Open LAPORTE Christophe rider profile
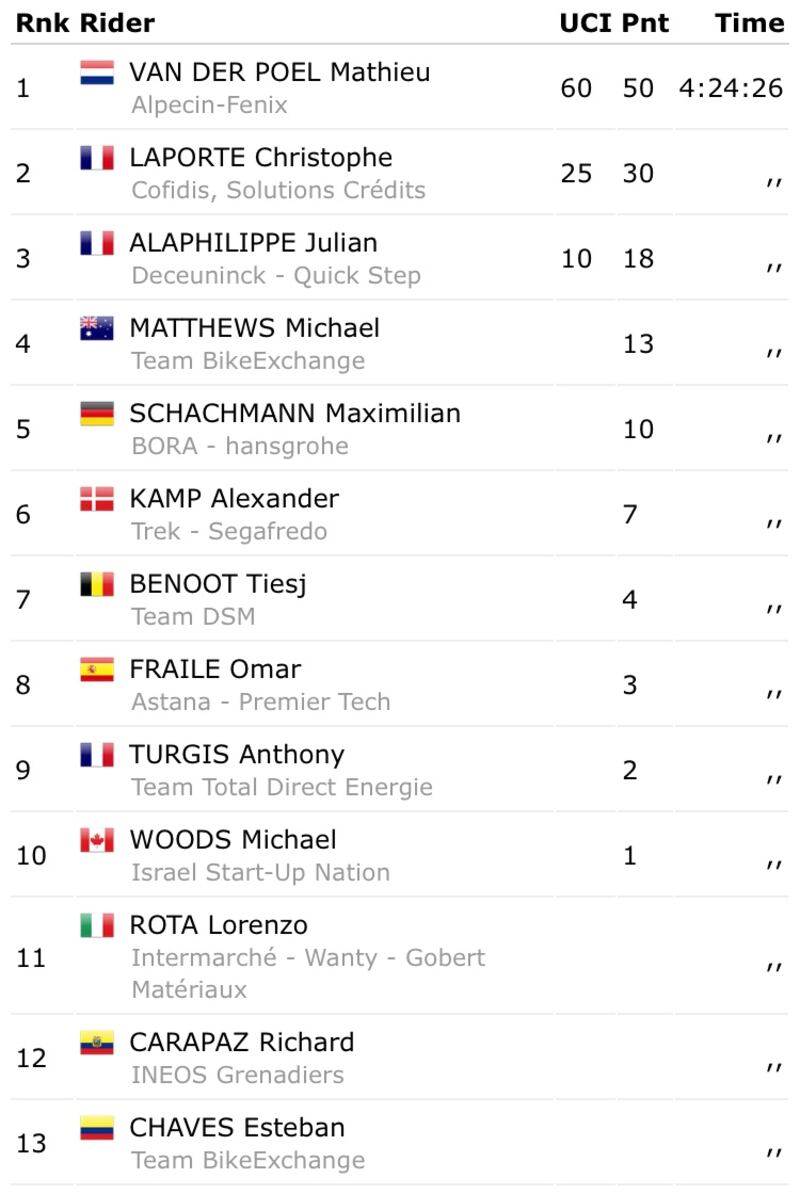The width and height of the screenshot is (800, 1194). coord(261,158)
